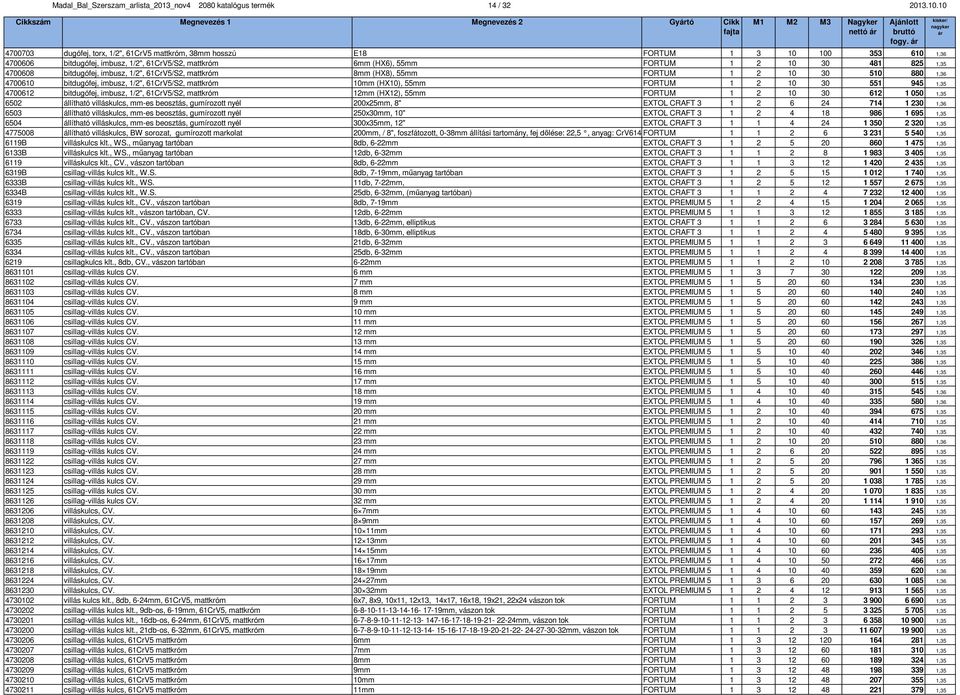Select the net price "11 607"
The image size is (960, 695).
[871, 630]
